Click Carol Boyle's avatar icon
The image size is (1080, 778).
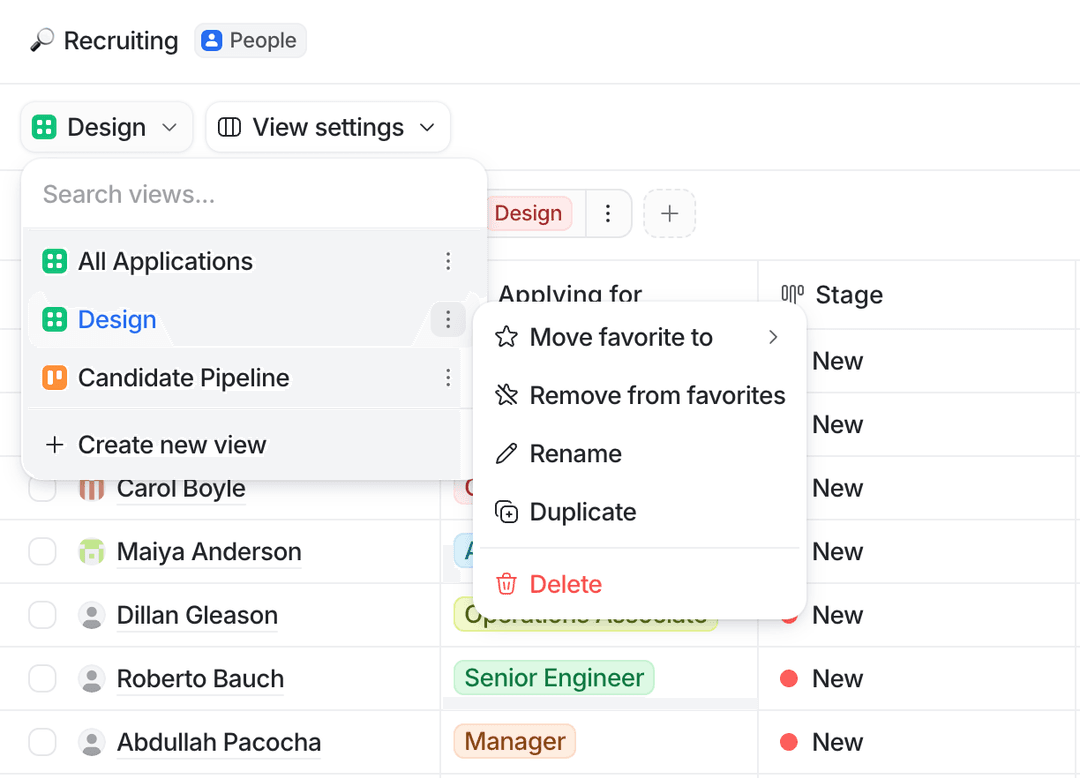click(x=92, y=490)
